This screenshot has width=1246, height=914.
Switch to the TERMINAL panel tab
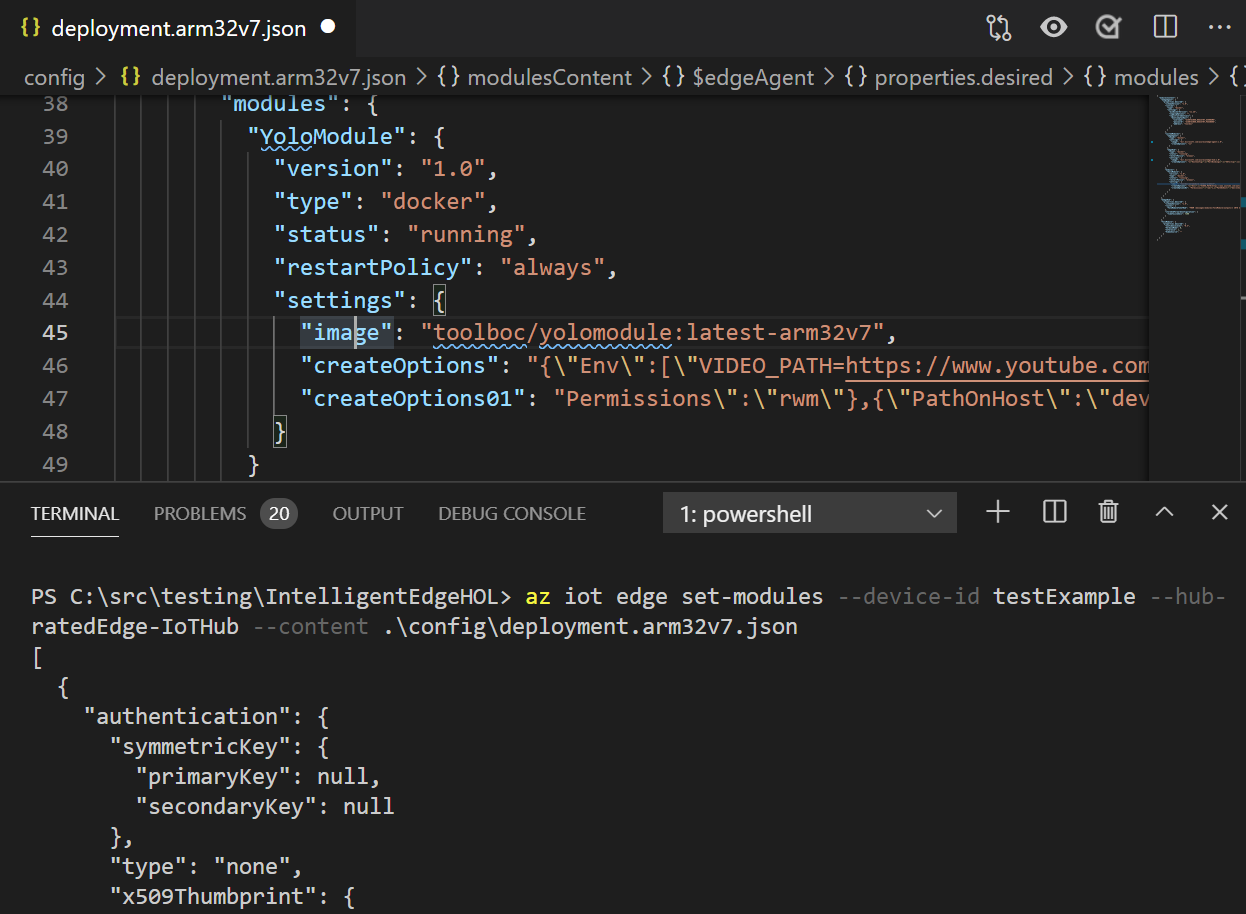pos(75,514)
